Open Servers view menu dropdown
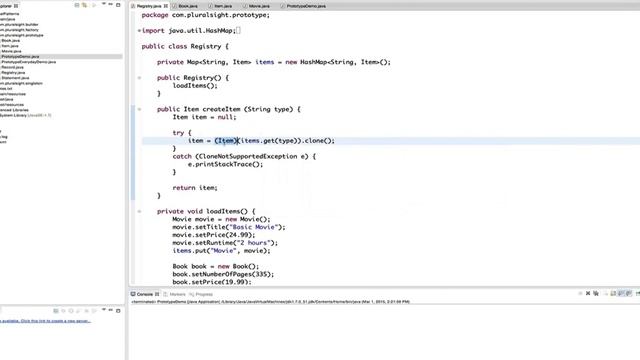Screen dimensions: 640x360 103,310
